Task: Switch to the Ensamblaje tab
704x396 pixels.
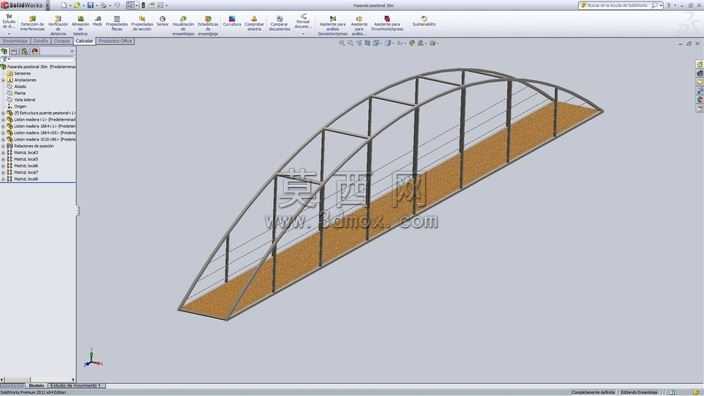Action: pos(15,41)
